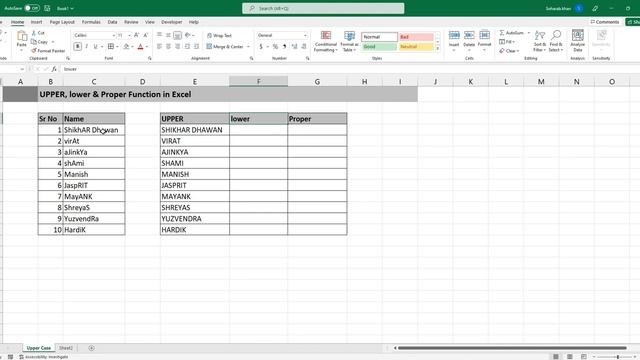Select the Normal cell style
This screenshot has width=640, height=360.
[x=379, y=37]
